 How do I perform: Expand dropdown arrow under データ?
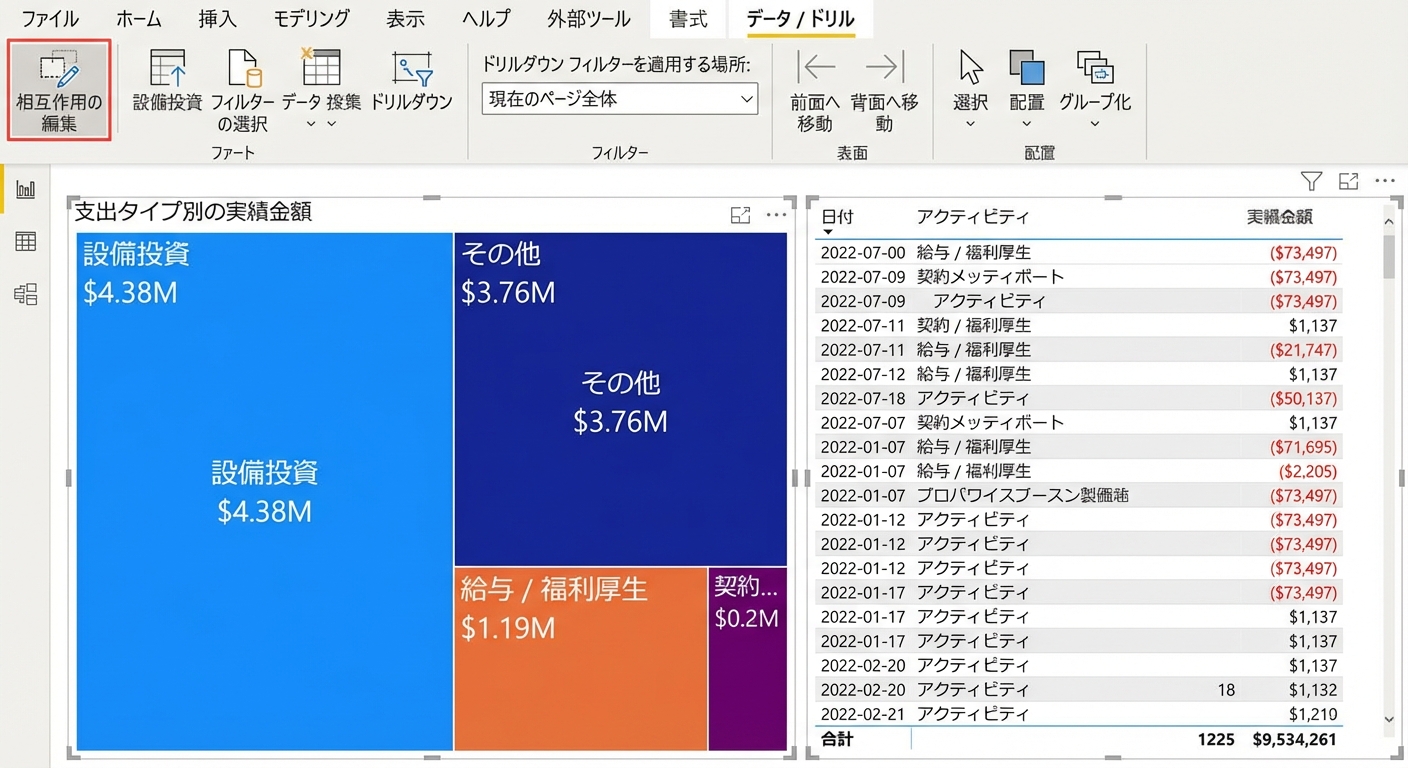310,124
